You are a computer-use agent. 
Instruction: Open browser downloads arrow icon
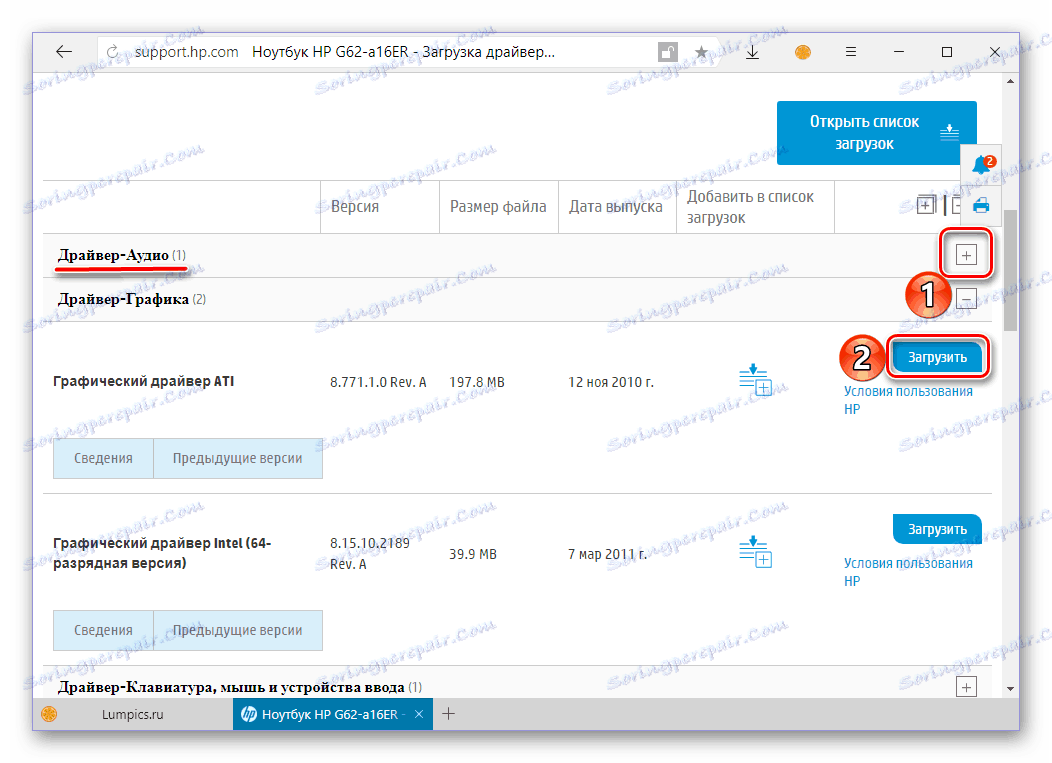[752, 52]
